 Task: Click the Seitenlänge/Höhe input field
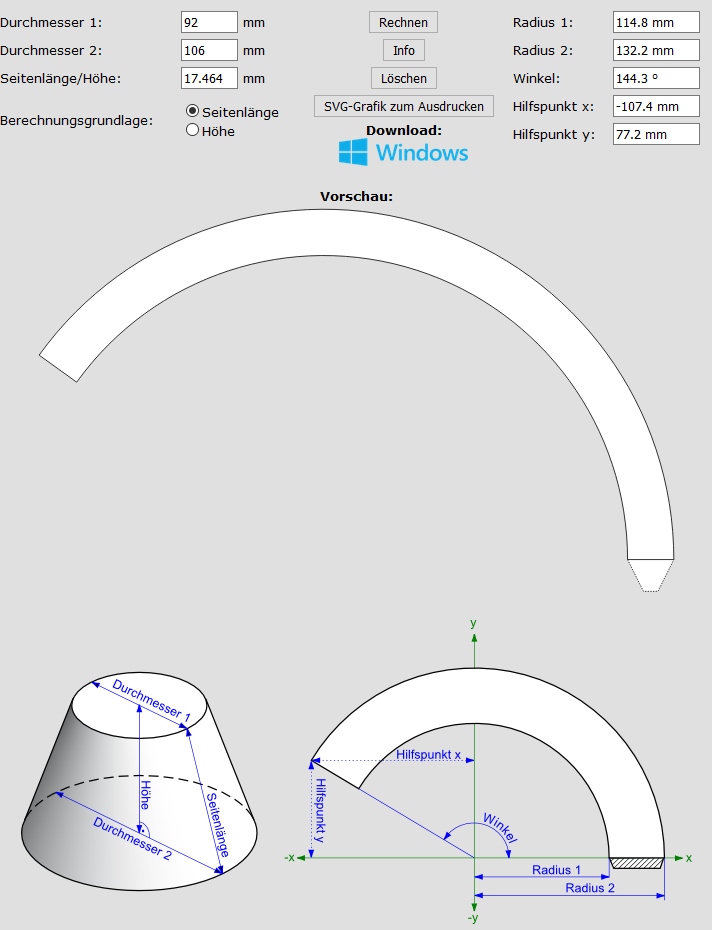point(209,78)
